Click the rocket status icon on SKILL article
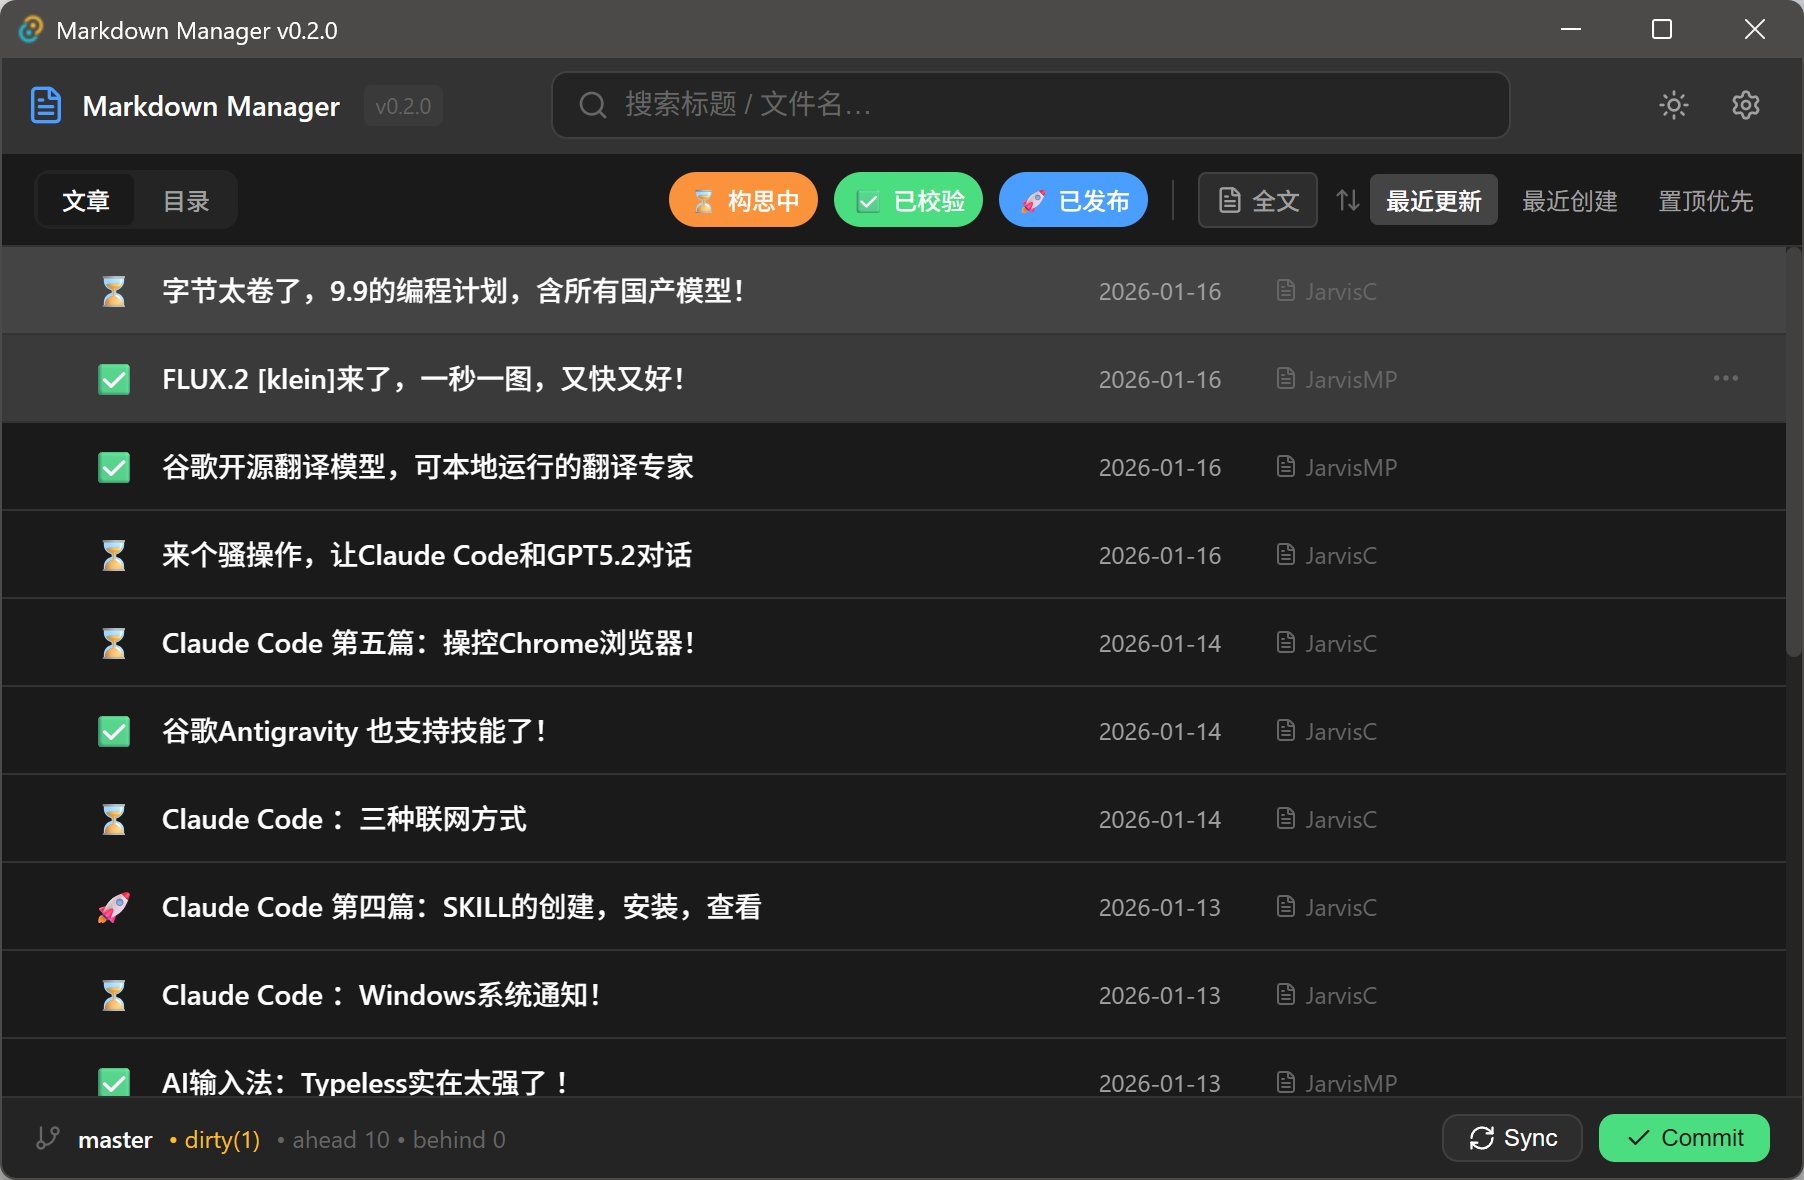The height and width of the screenshot is (1180, 1804). [x=114, y=907]
